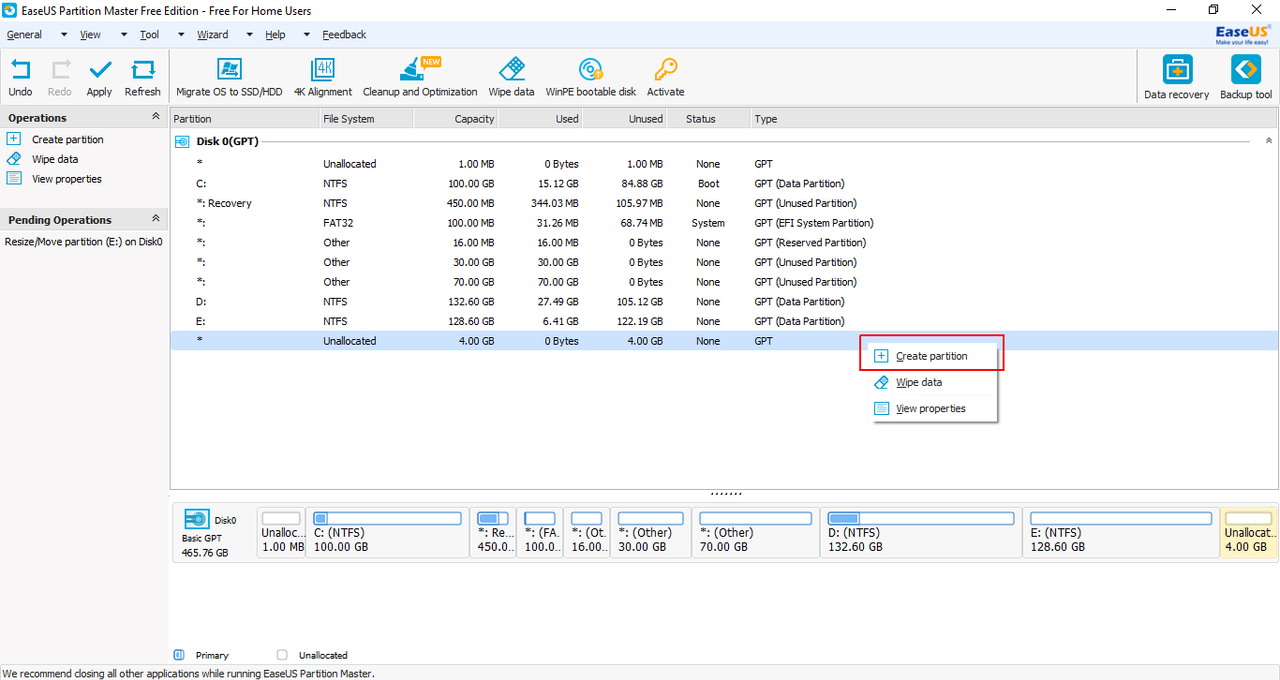Select the 1.00 MB unallocated row
1280x680 pixels.
click(724, 164)
